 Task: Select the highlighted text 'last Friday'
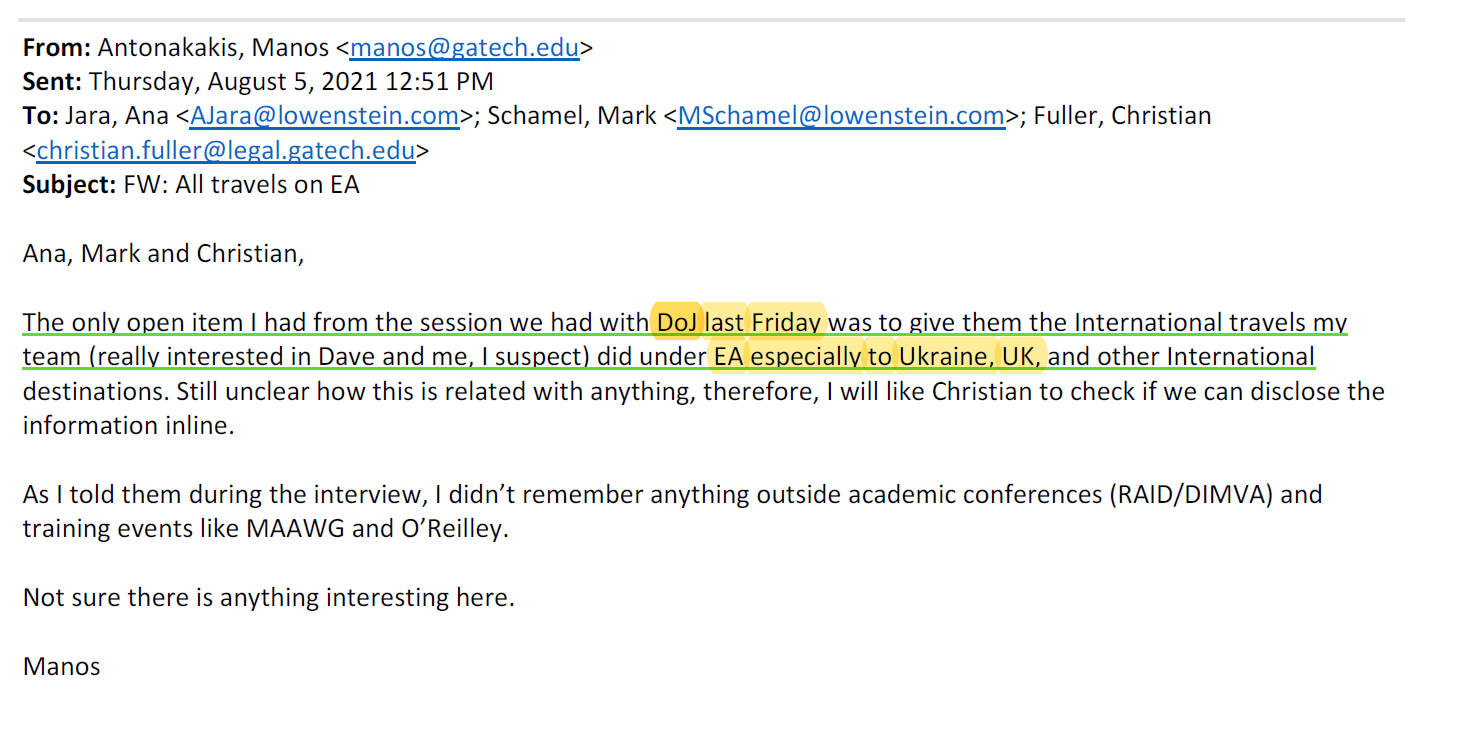(763, 322)
